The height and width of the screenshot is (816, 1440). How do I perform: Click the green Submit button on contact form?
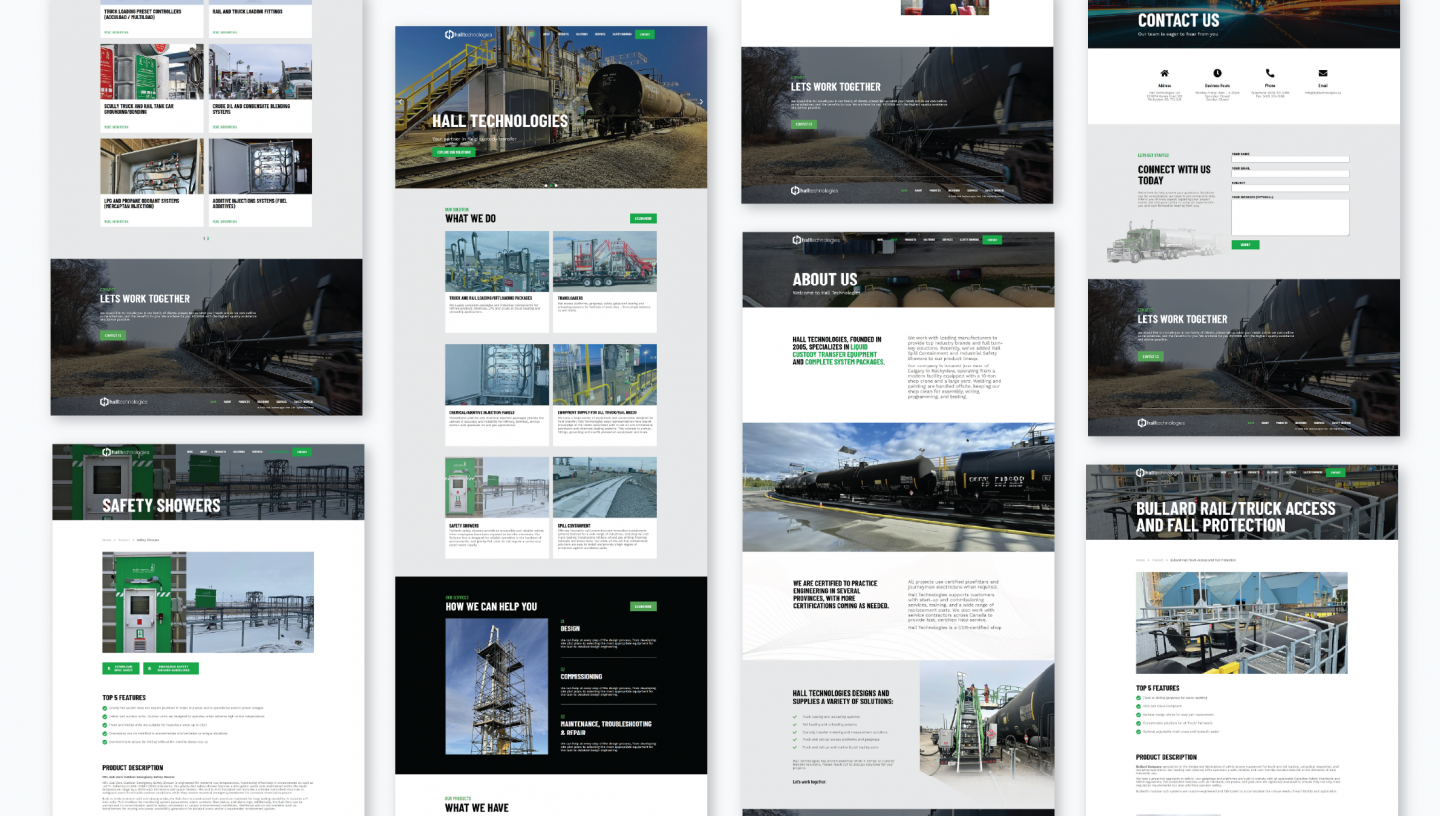point(1245,244)
